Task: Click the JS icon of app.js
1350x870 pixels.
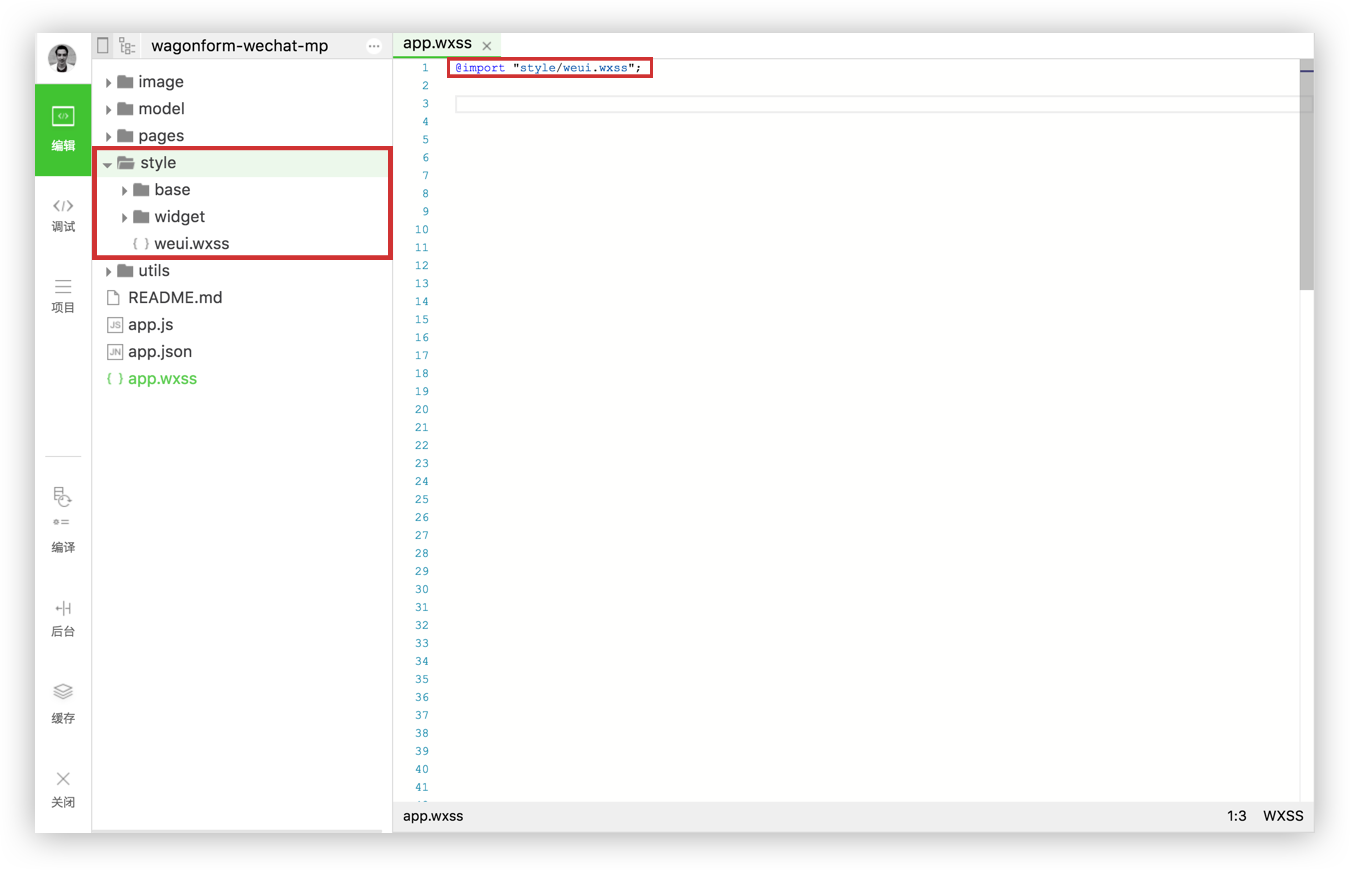Action: click(115, 325)
